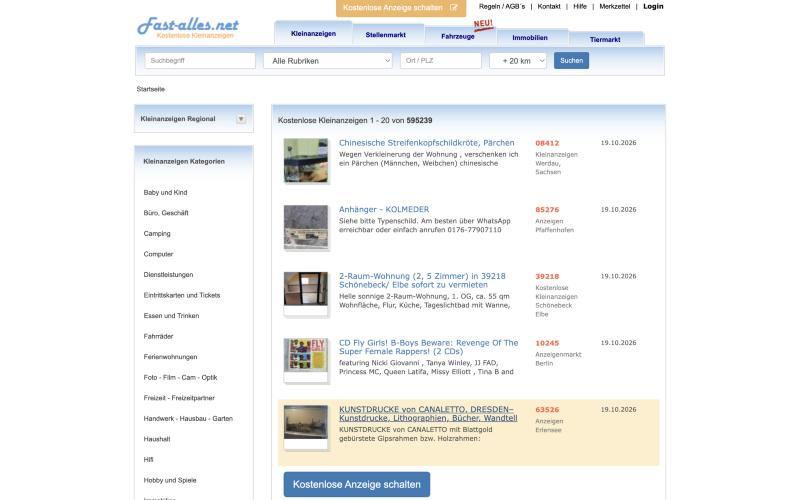Open the Alle Rubriken dropdown
Screen dimensions: 800x500
(x=328, y=61)
